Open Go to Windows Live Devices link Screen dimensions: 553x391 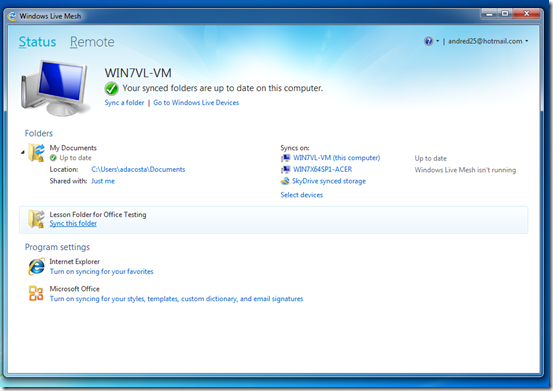pos(196,103)
